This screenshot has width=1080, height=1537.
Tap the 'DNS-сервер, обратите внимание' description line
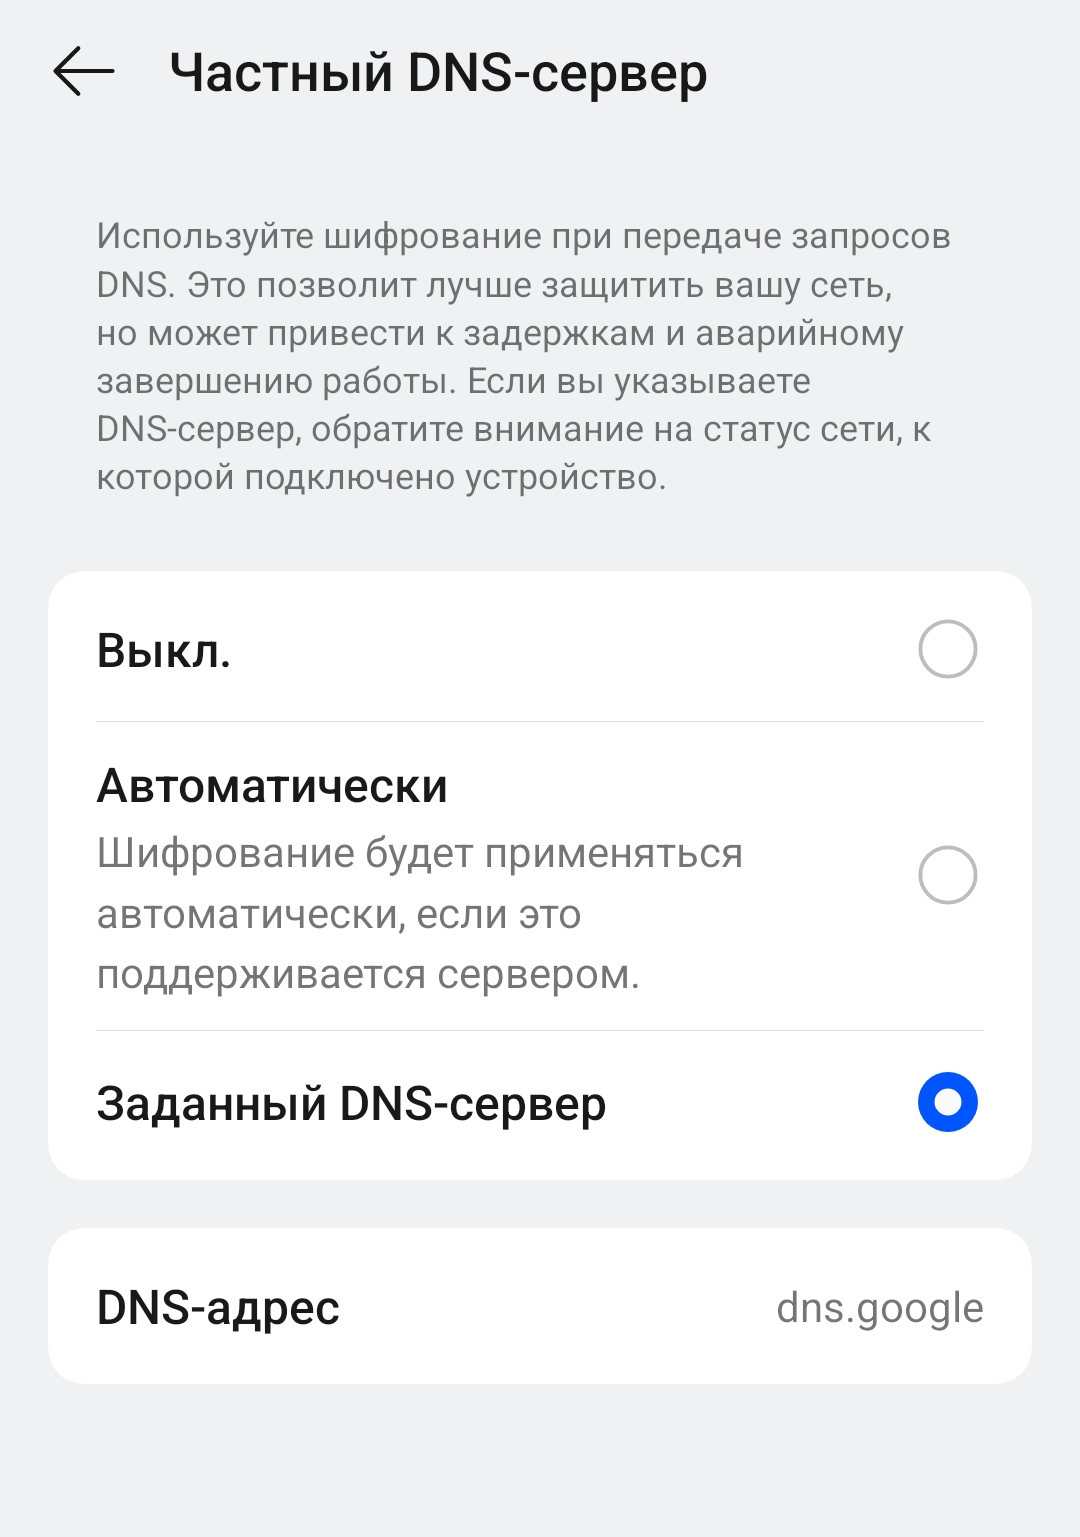pyautogui.click(x=512, y=429)
